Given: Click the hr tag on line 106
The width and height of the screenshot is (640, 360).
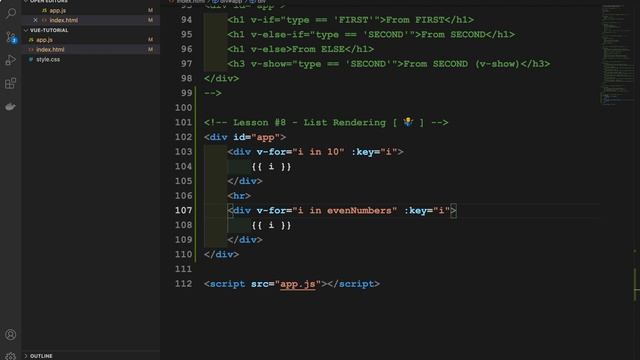Looking at the screenshot, I should point(239,196).
